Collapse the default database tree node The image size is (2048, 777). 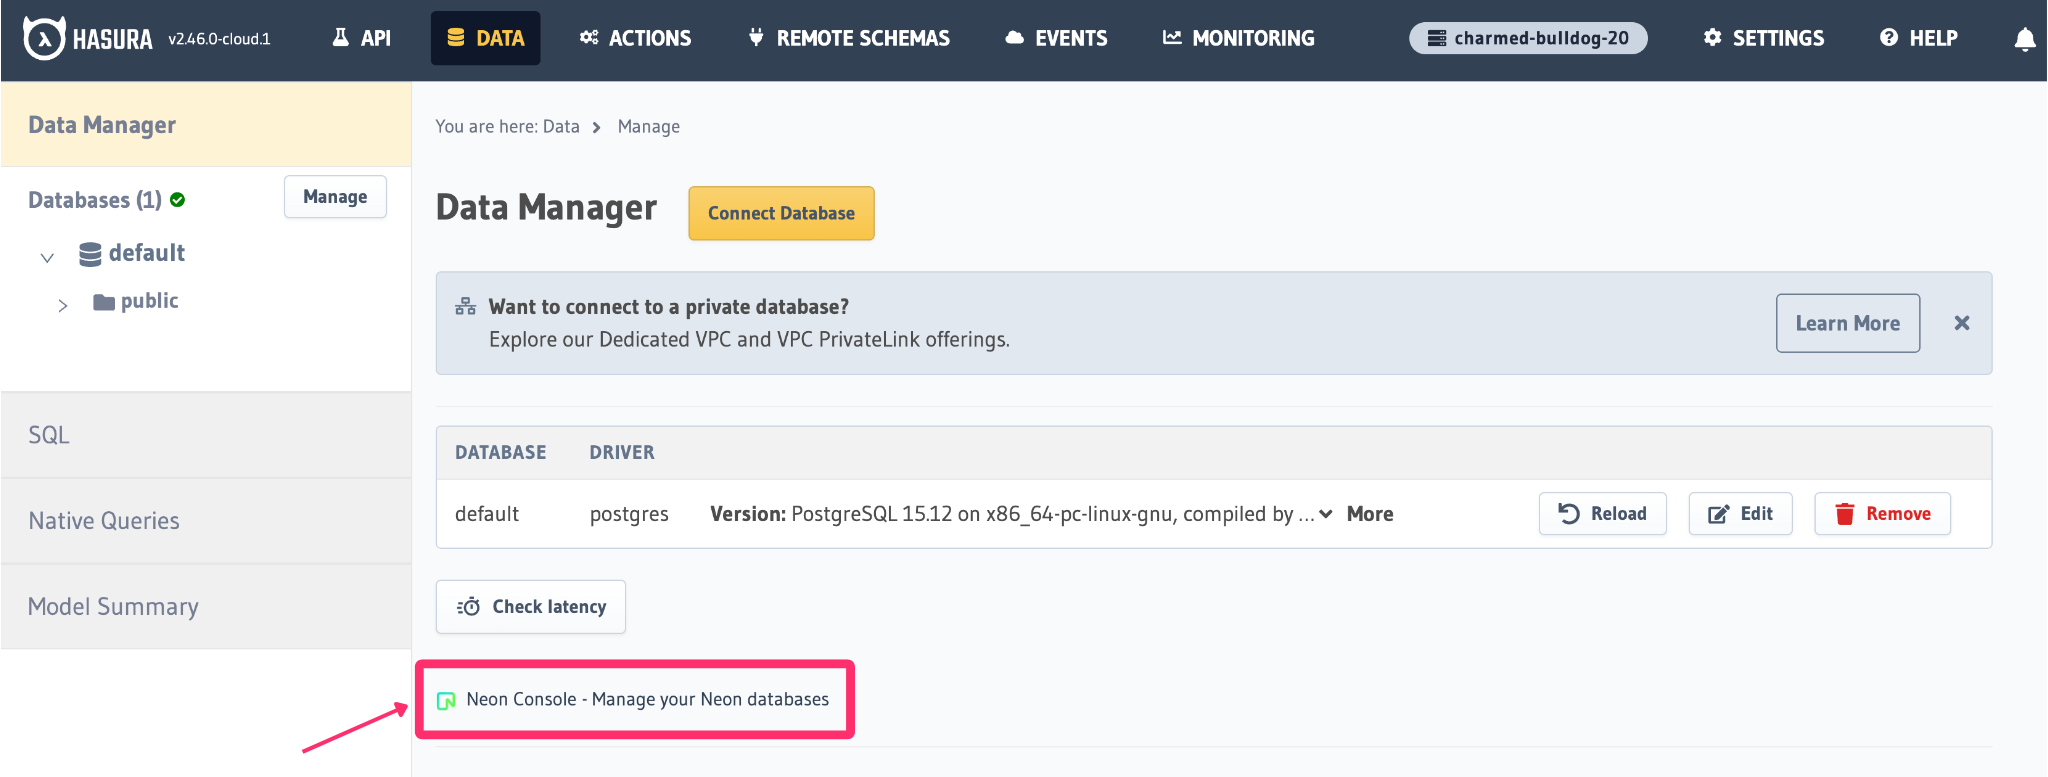(x=47, y=257)
